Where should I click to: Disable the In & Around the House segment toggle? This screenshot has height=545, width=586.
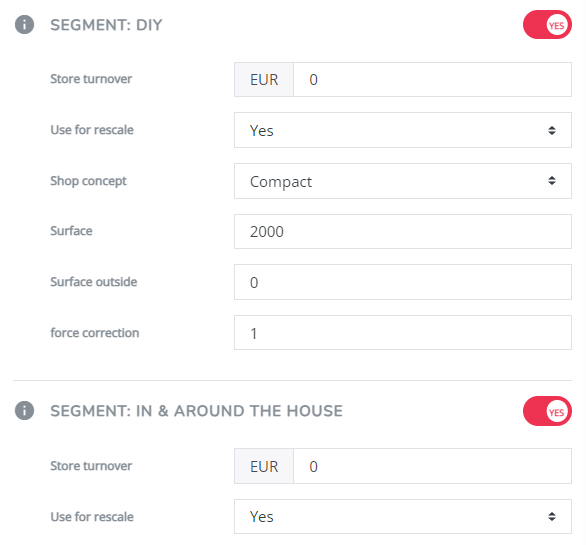[547, 411]
